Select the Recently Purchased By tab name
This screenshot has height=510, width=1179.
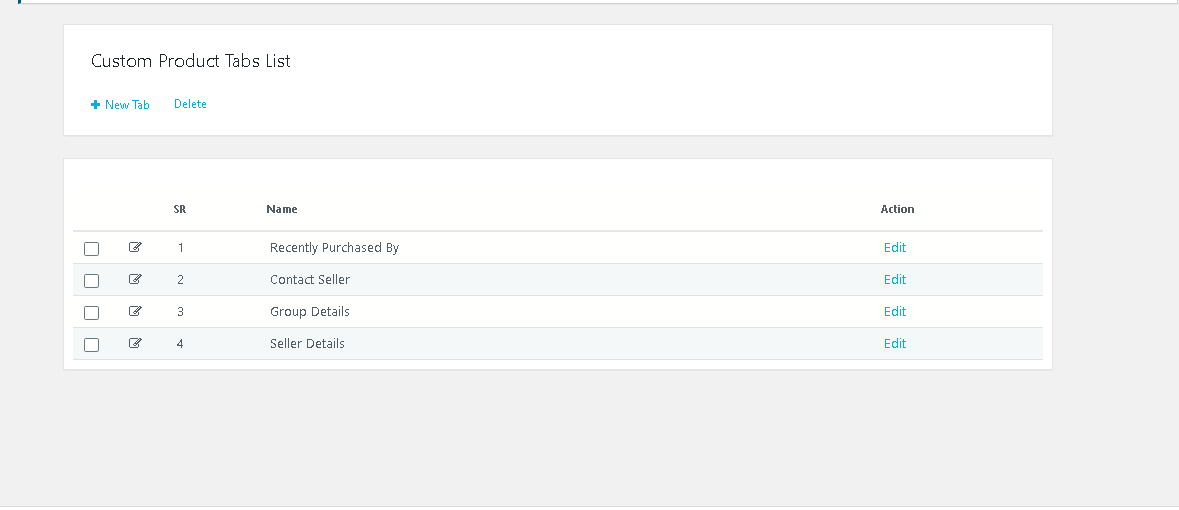(334, 248)
